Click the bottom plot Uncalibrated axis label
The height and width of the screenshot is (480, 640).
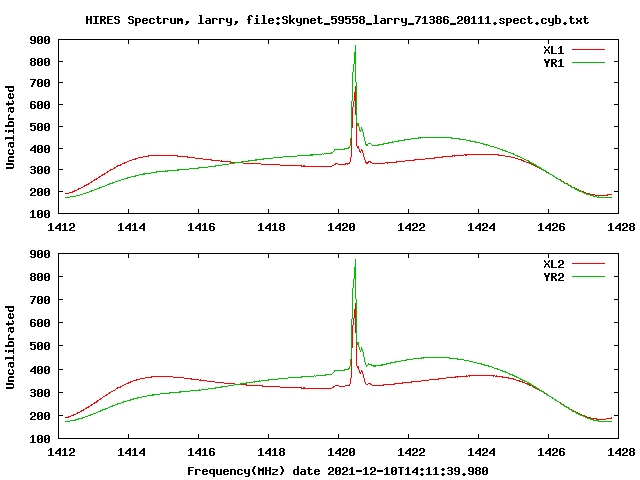coord(10,347)
